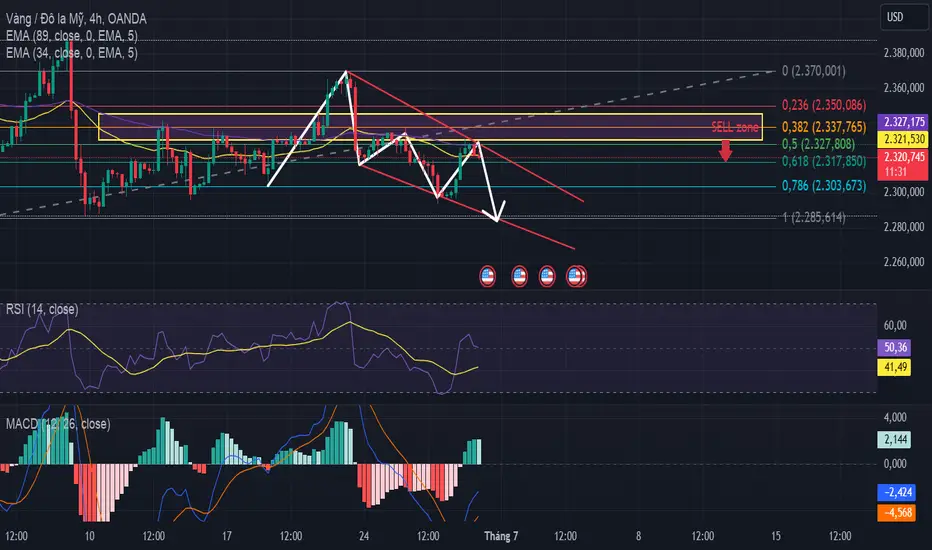This screenshot has width=932, height=550.
Task: Click the 2,144 MACD histogram value tag
Action: (895, 439)
